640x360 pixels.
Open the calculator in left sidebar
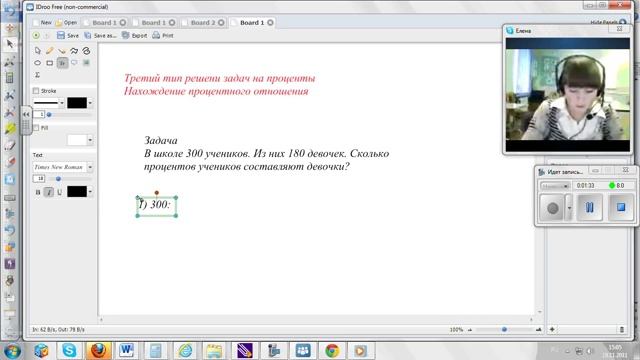[x=10, y=78]
